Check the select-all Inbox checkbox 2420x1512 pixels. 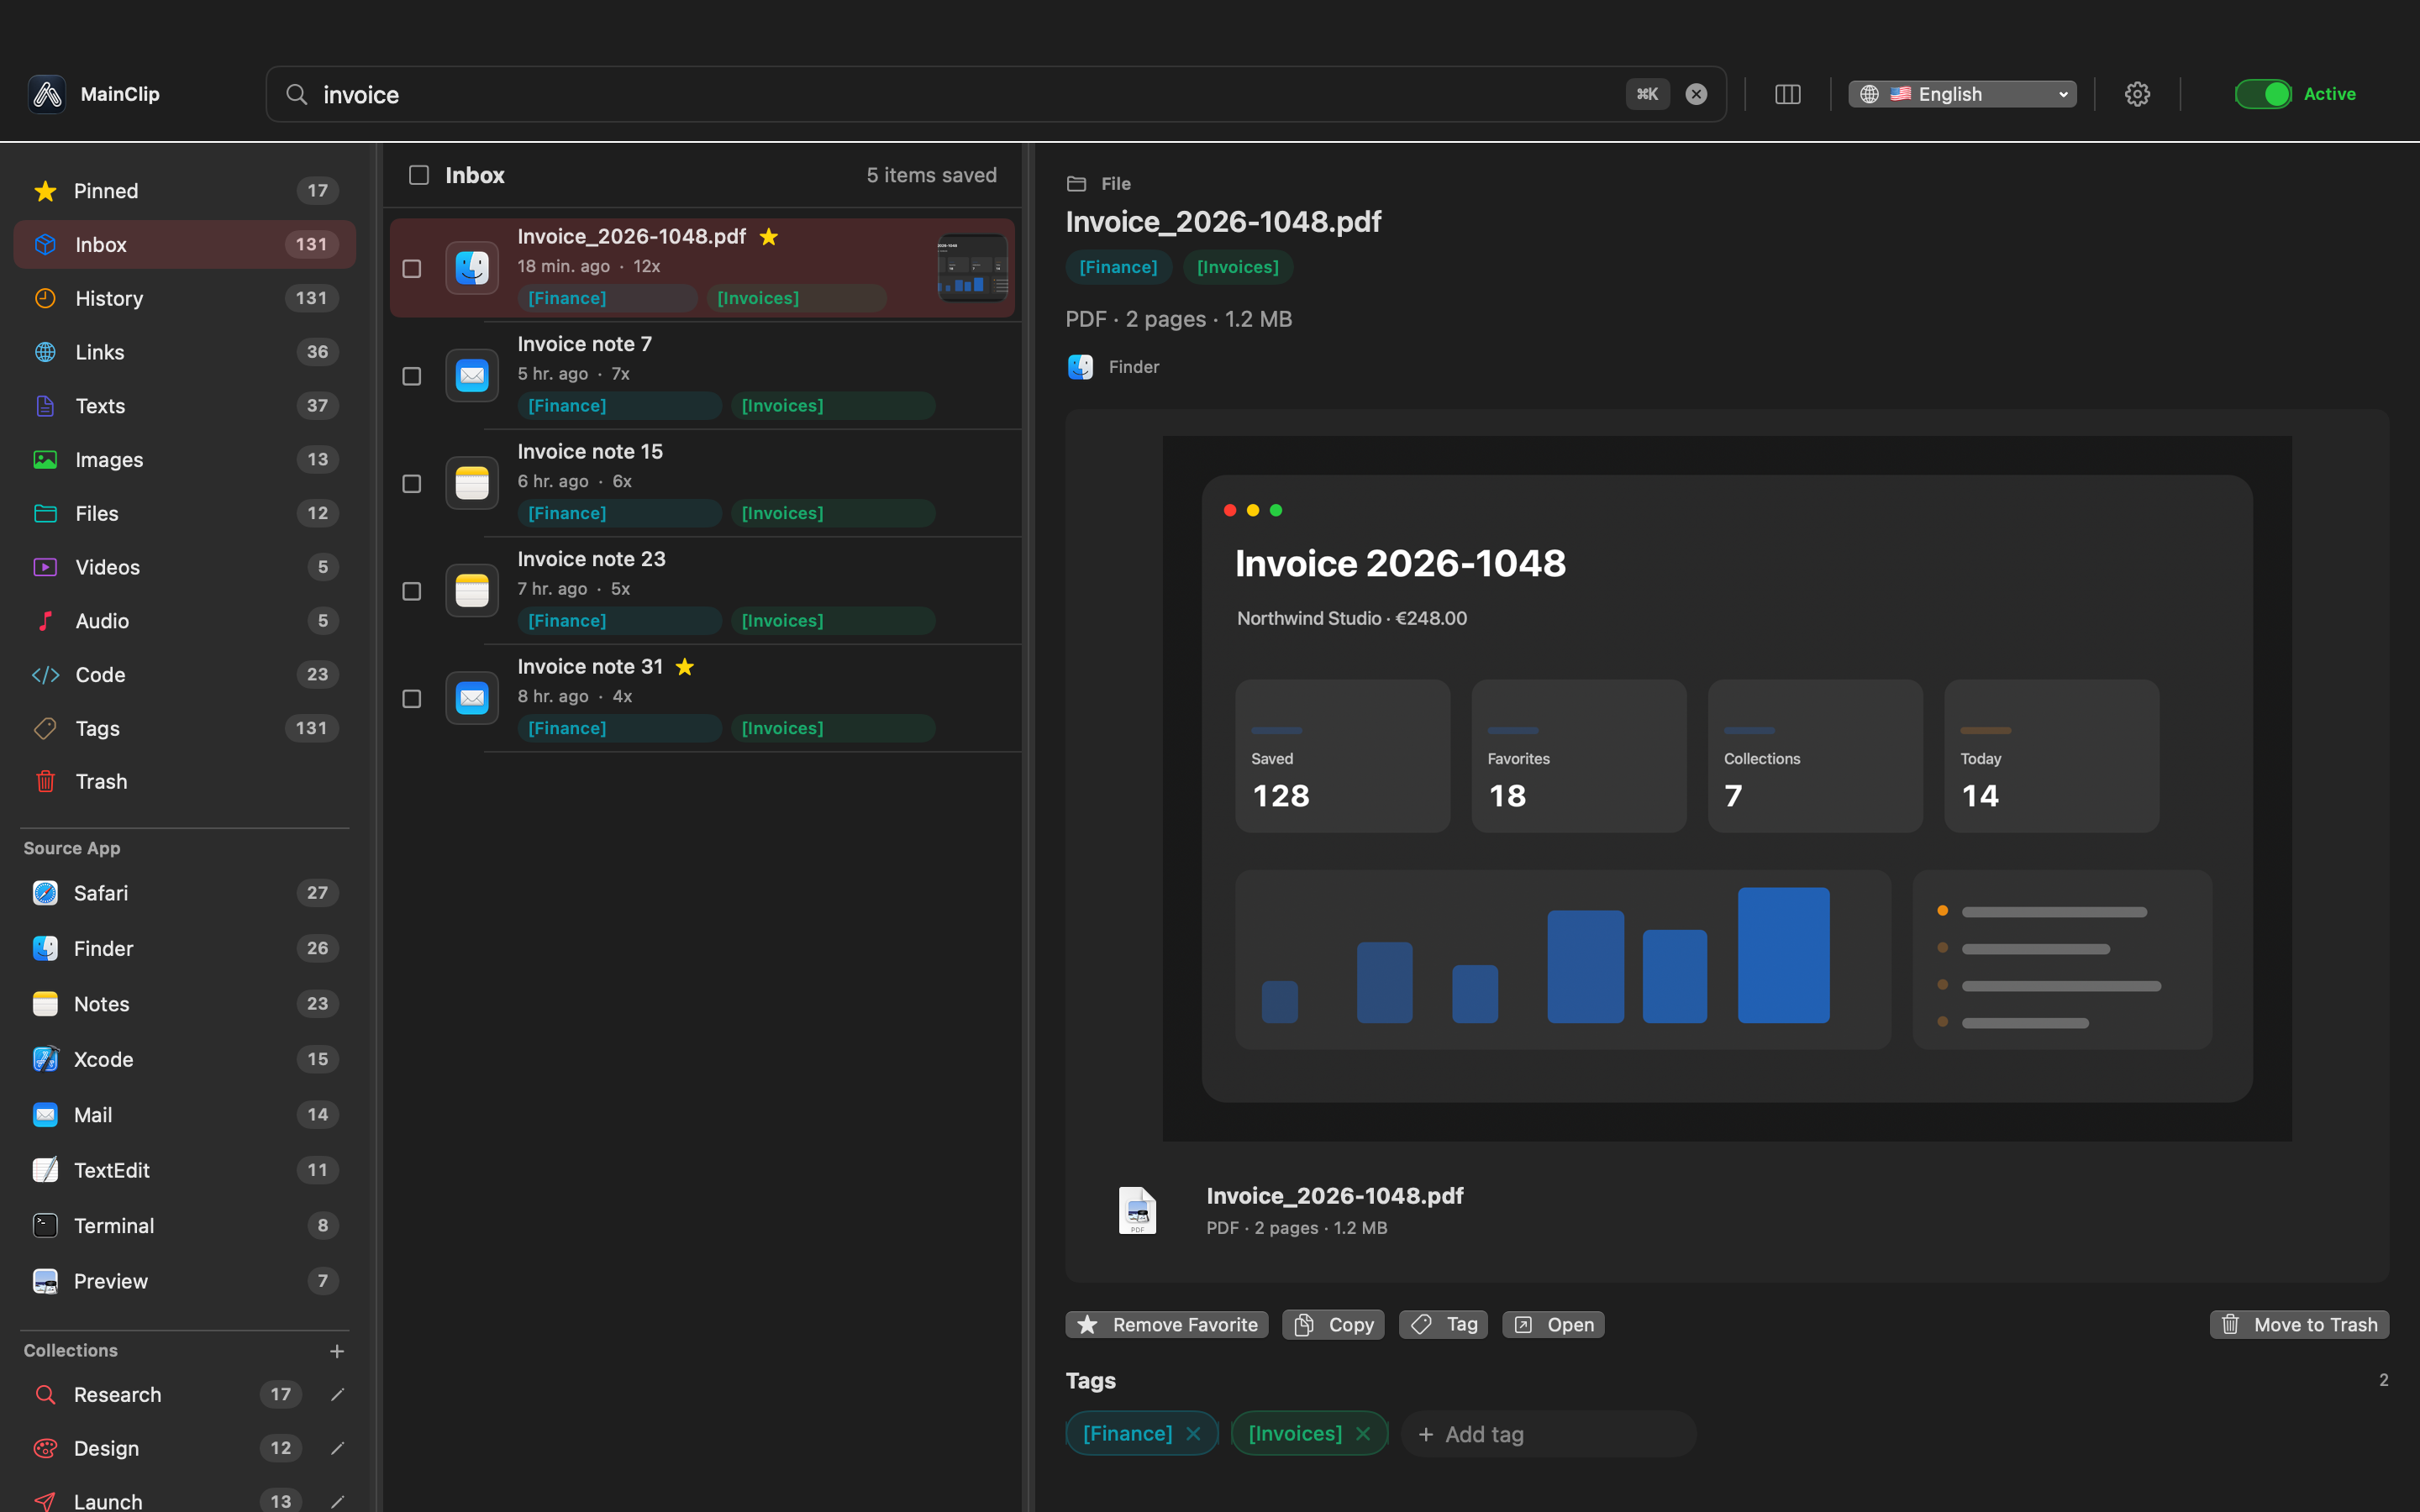click(x=419, y=175)
